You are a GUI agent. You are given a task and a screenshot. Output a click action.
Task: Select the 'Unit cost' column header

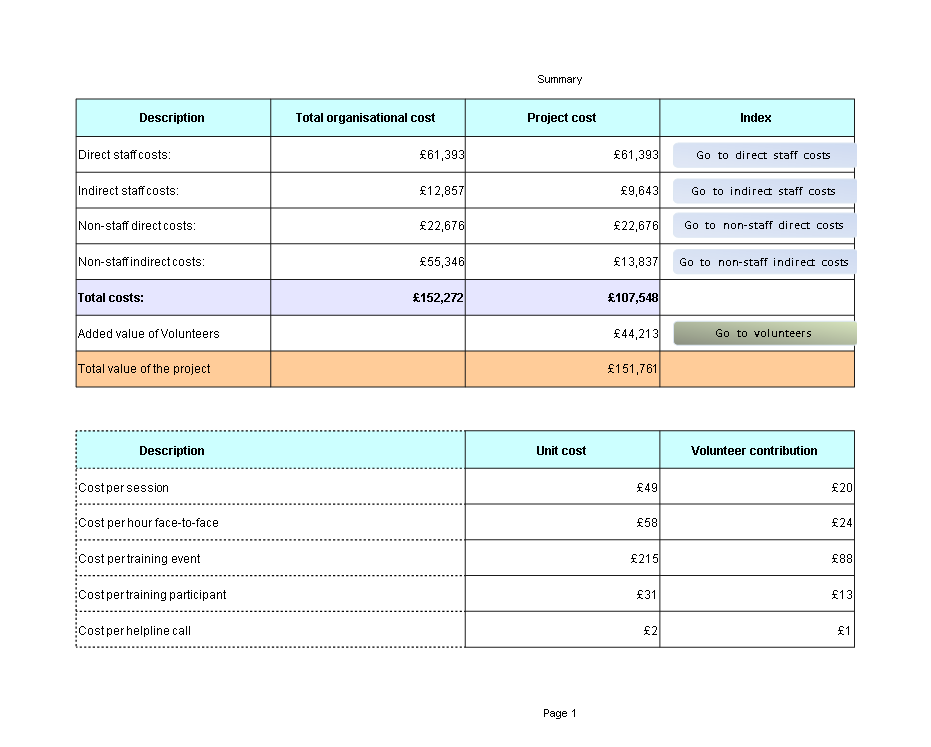pyautogui.click(x=563, y=451)
